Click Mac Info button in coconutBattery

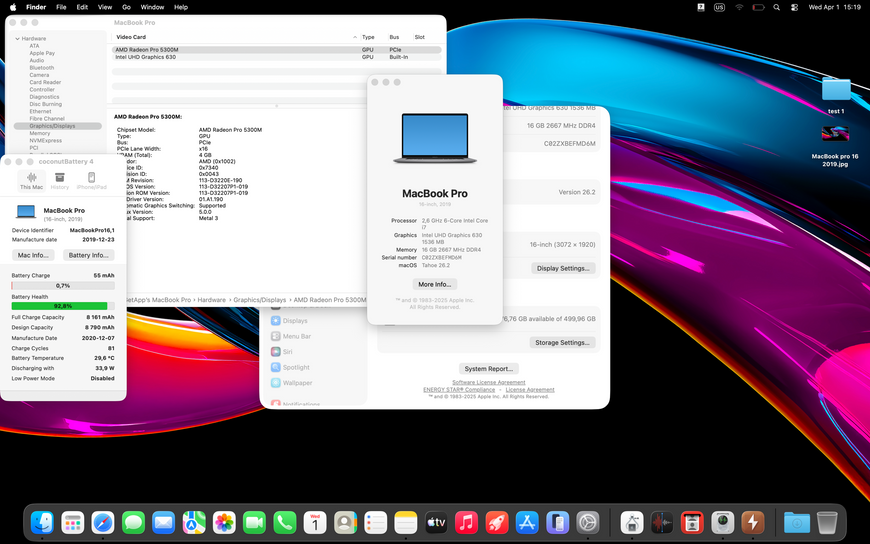[33, 255]
